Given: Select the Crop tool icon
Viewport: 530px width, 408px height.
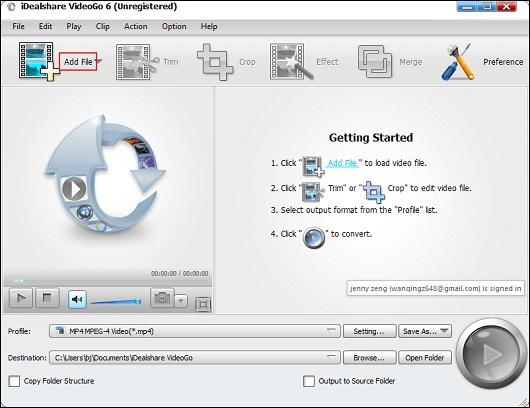Looking at the screenshot, I should (x=215, y=62).
